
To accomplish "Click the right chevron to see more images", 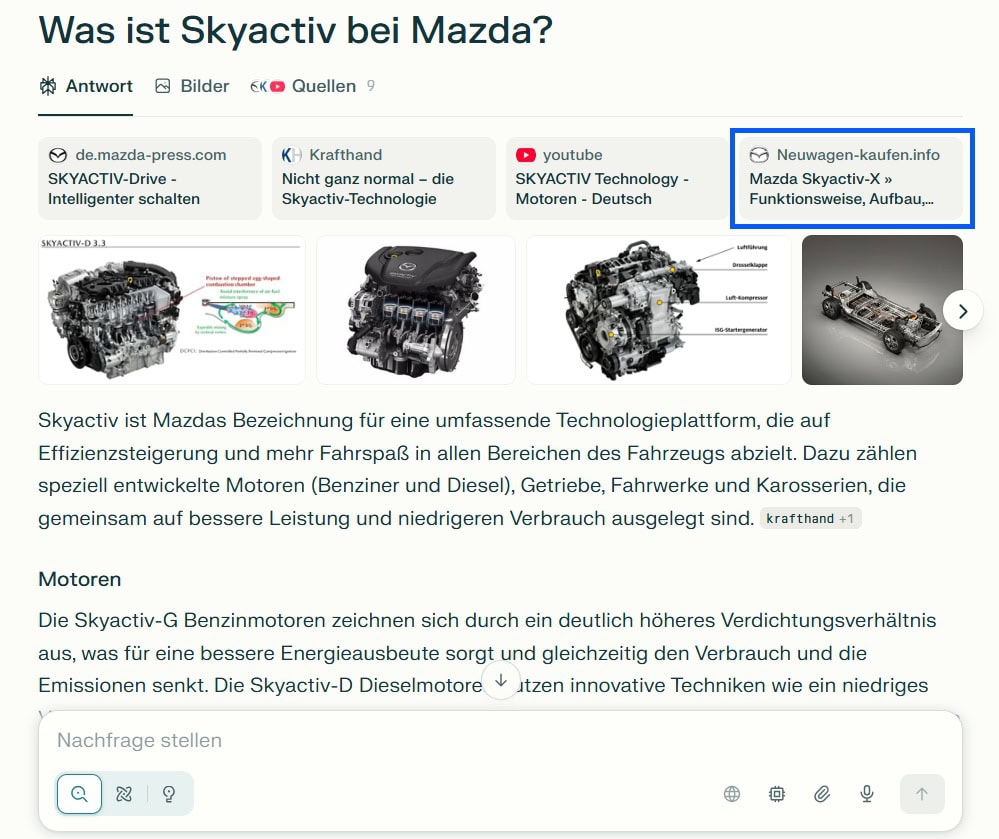I will coord(963,311).
